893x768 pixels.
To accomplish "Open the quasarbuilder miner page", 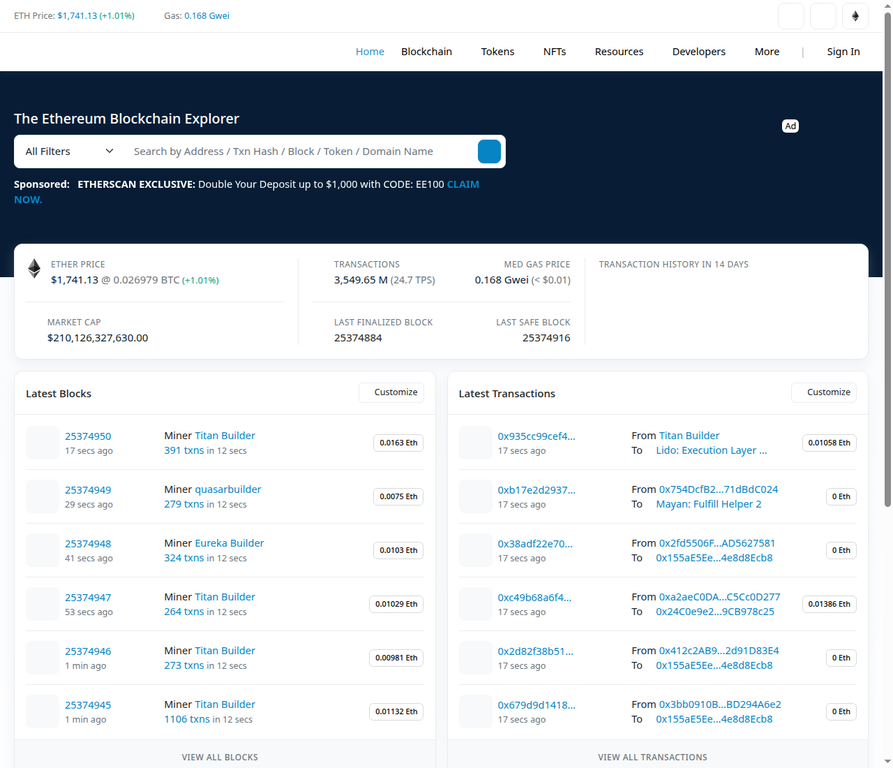I will click(x=228, y=490).
